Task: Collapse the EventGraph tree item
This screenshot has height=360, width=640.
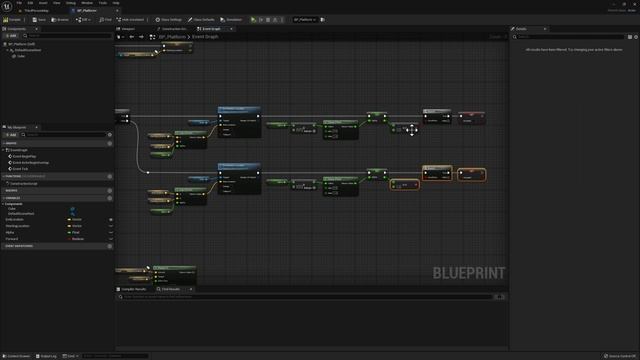Action: point(3,150)
